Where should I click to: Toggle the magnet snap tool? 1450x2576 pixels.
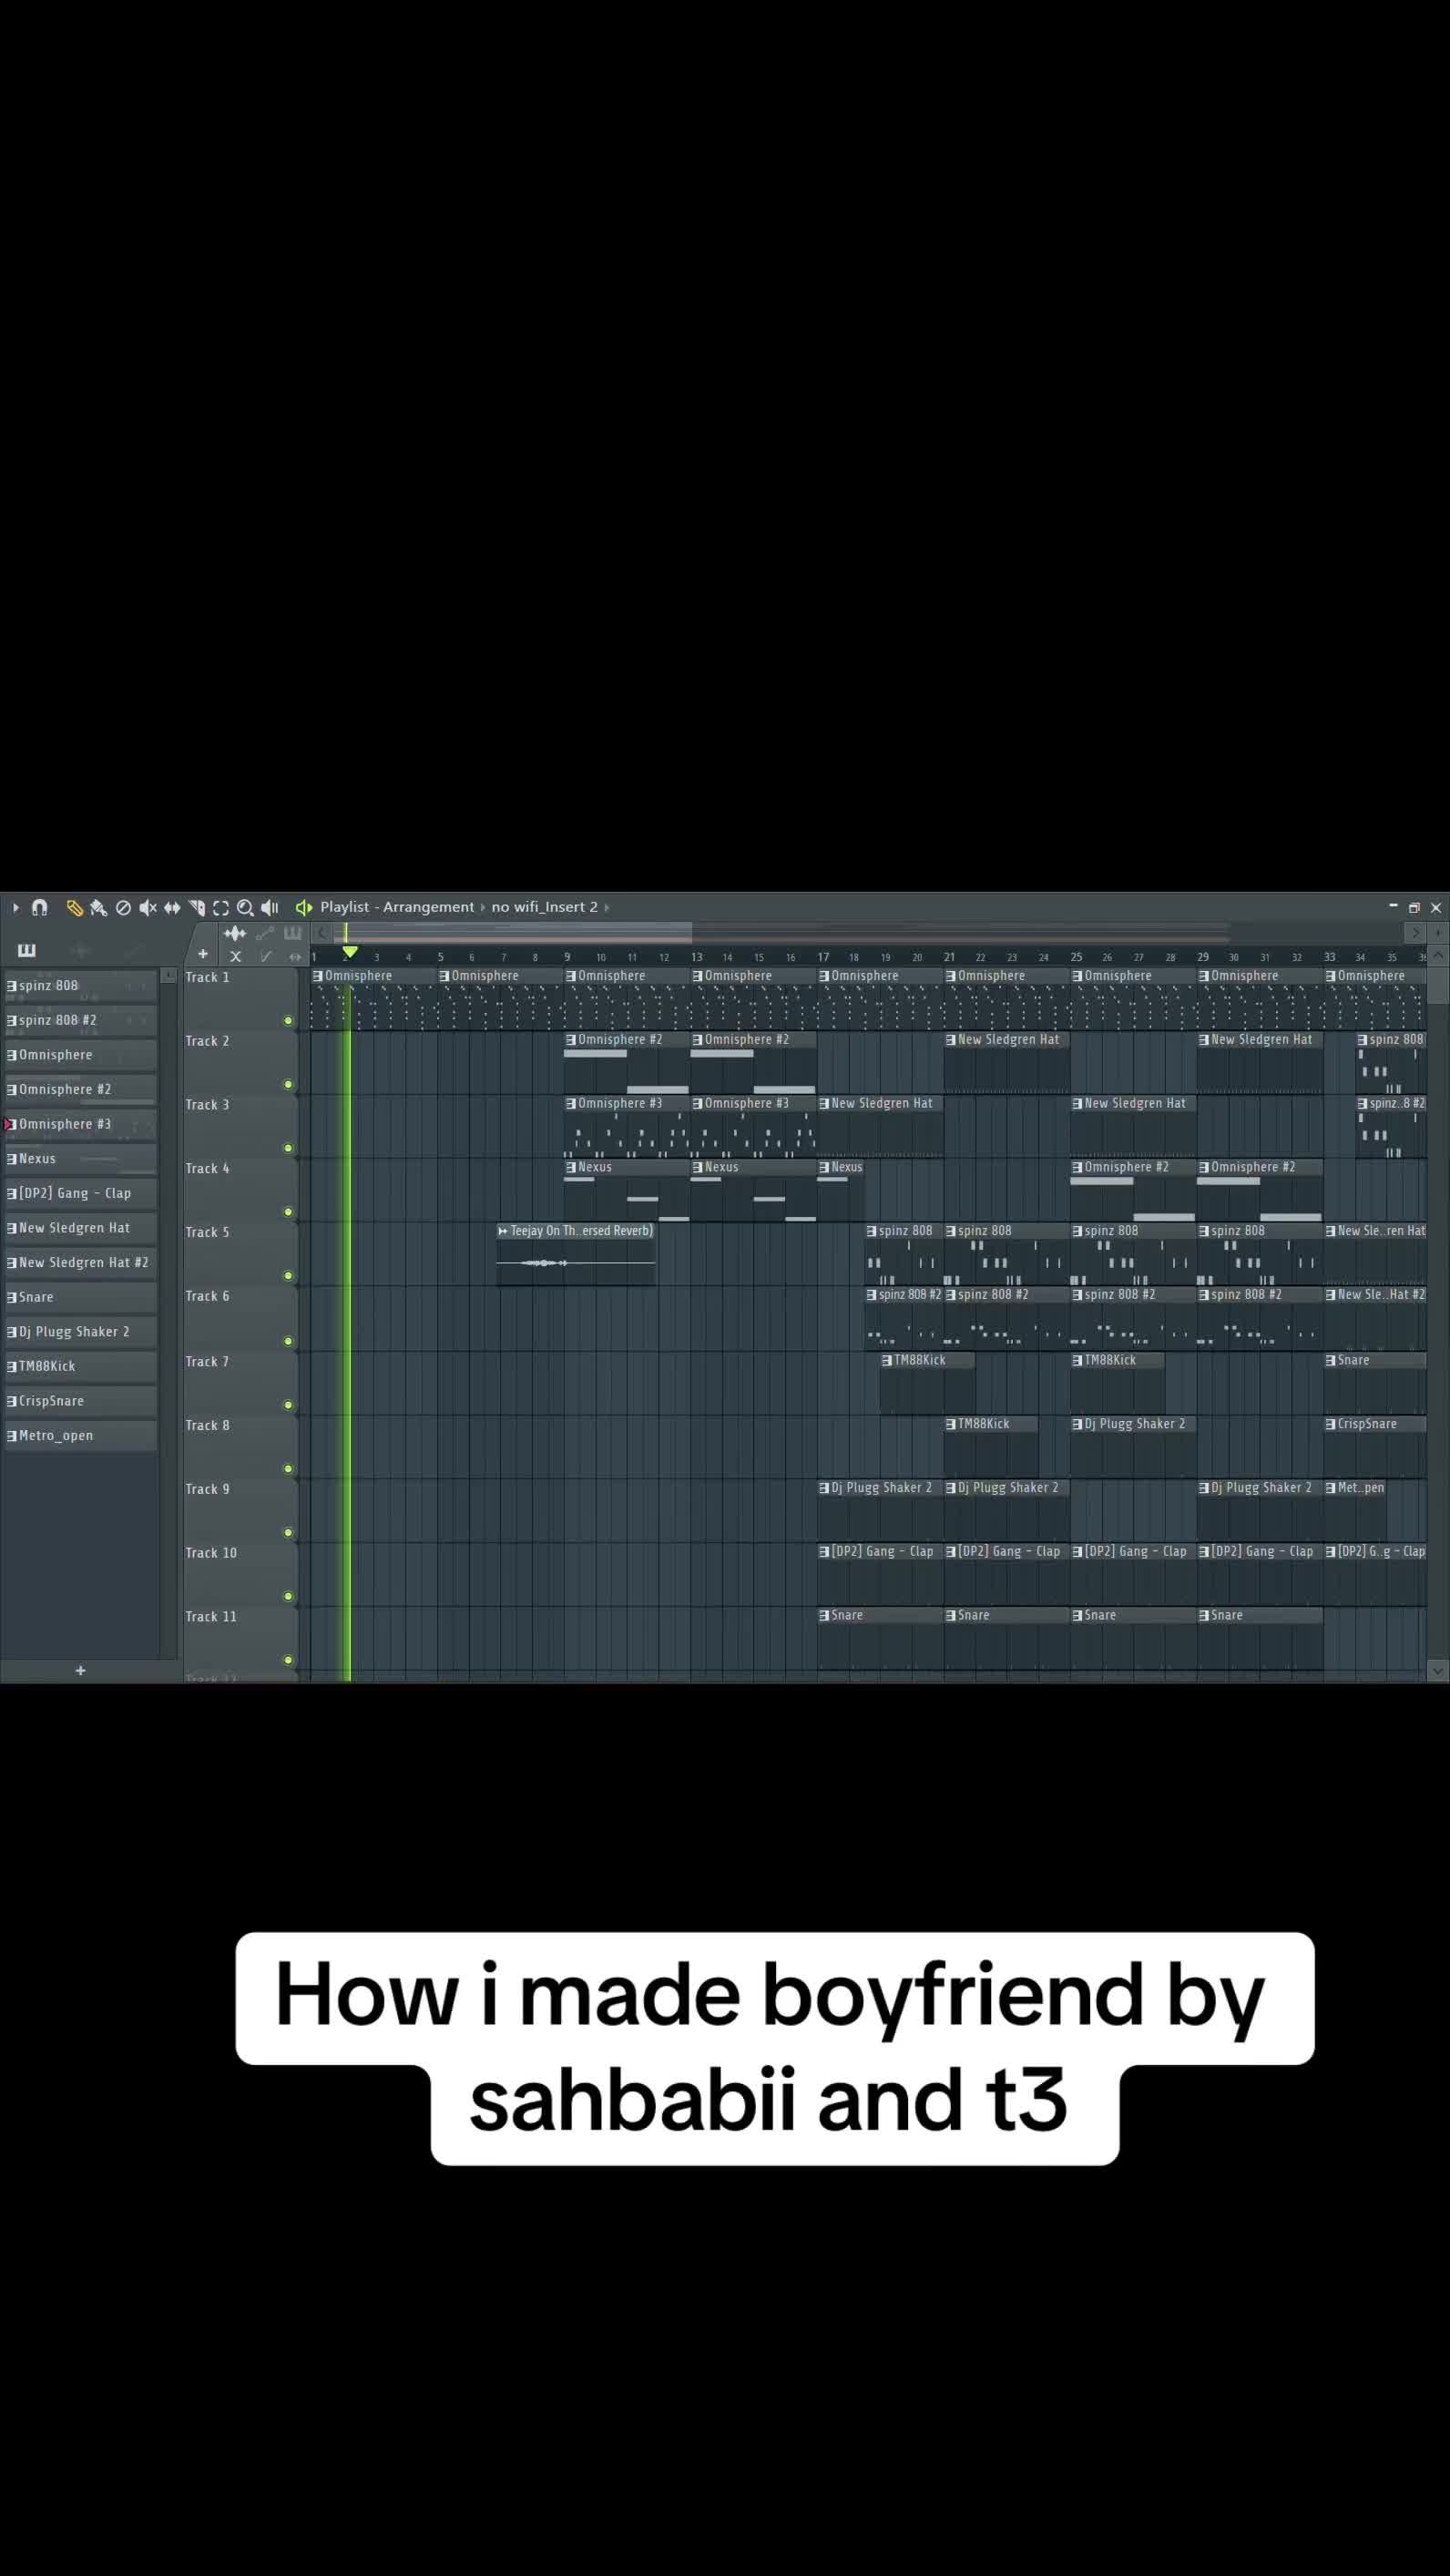[40, 907]
